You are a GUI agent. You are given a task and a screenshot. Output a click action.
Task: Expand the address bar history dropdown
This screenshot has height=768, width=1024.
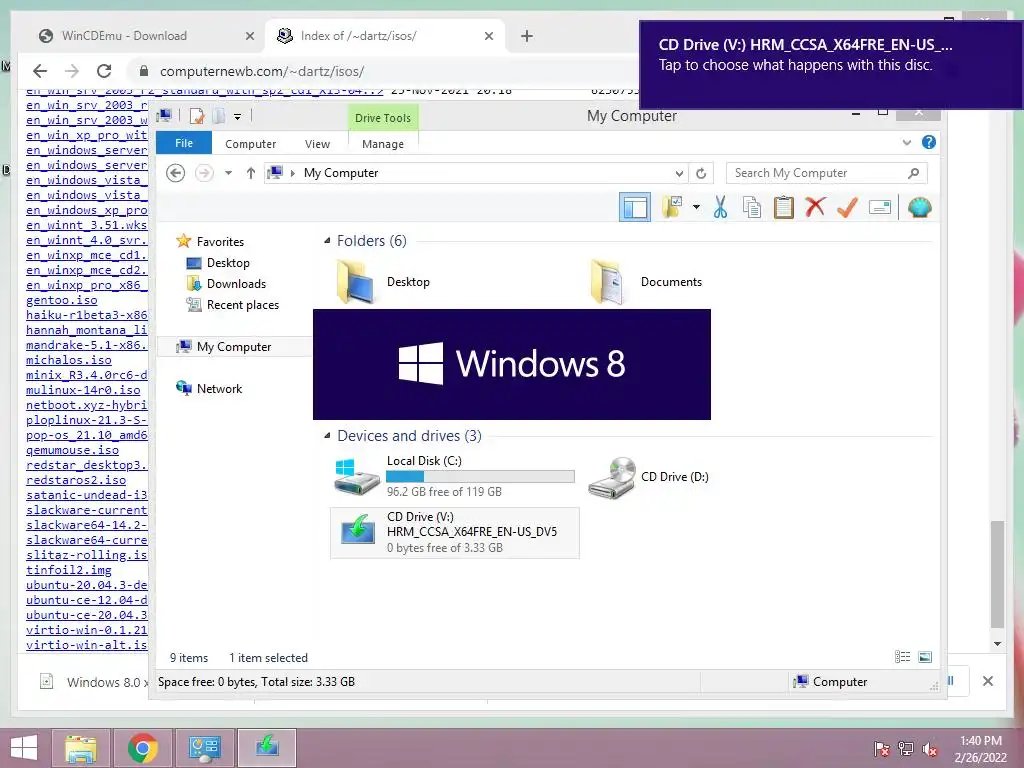pos(679,173)
